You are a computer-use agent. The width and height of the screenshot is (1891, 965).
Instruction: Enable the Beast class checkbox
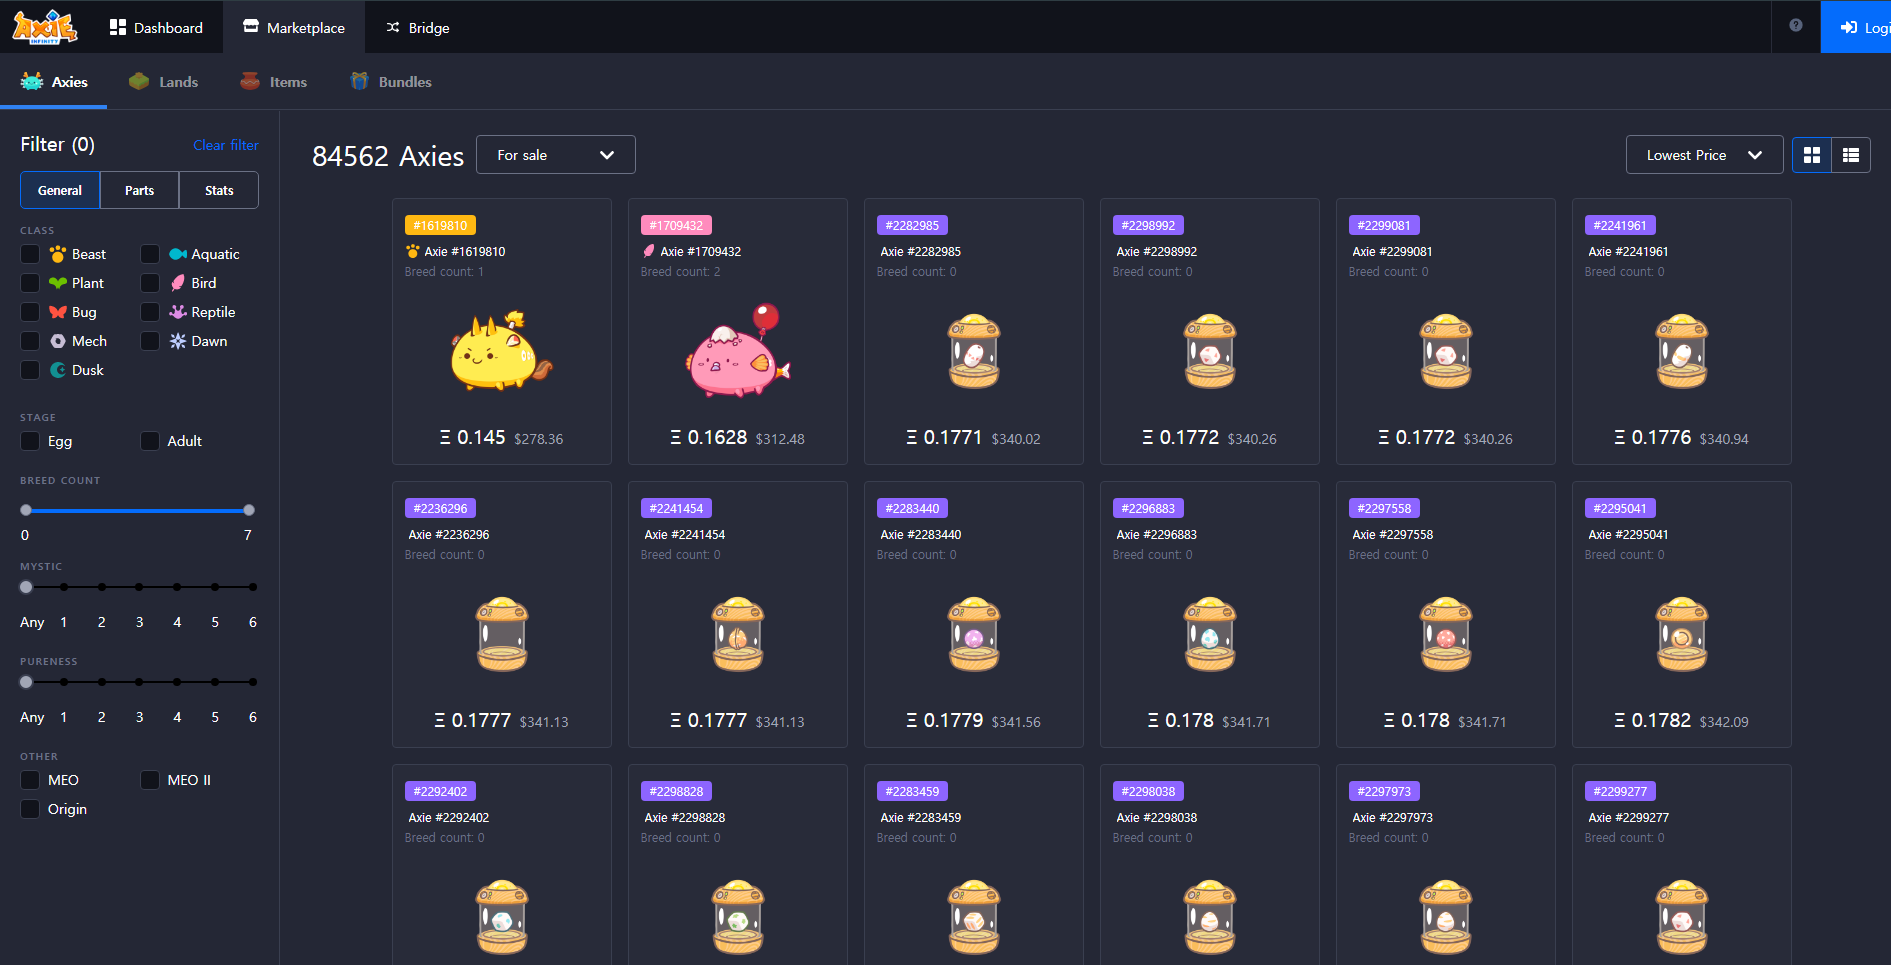30,254
